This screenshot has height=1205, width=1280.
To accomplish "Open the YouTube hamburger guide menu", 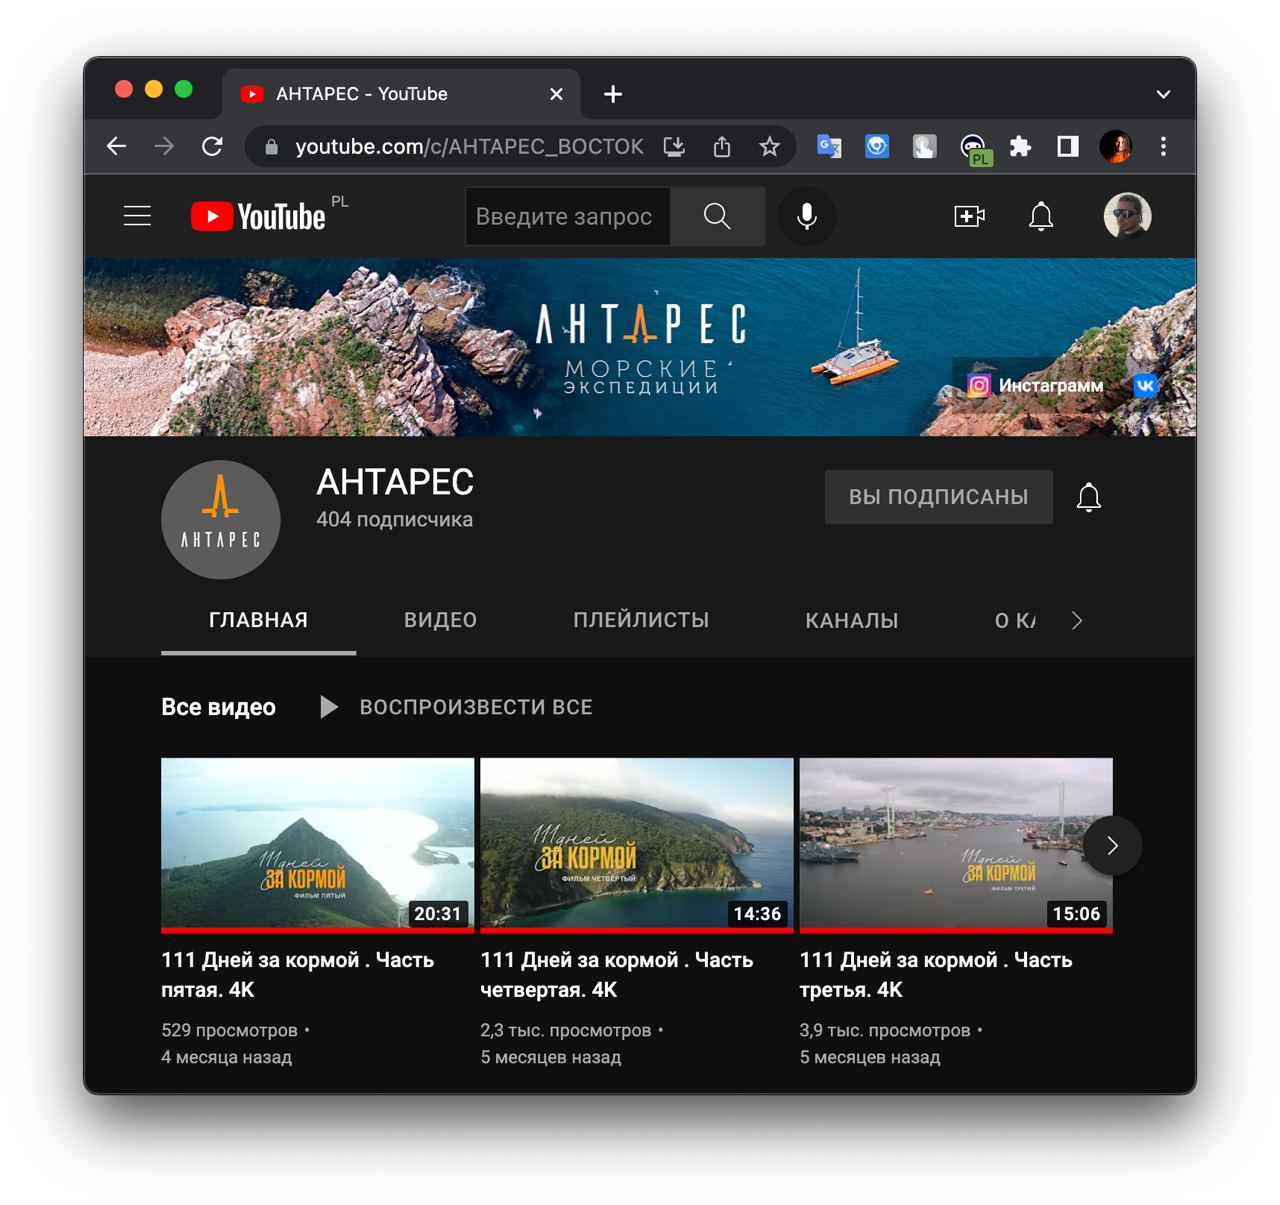I will [137, 216].
